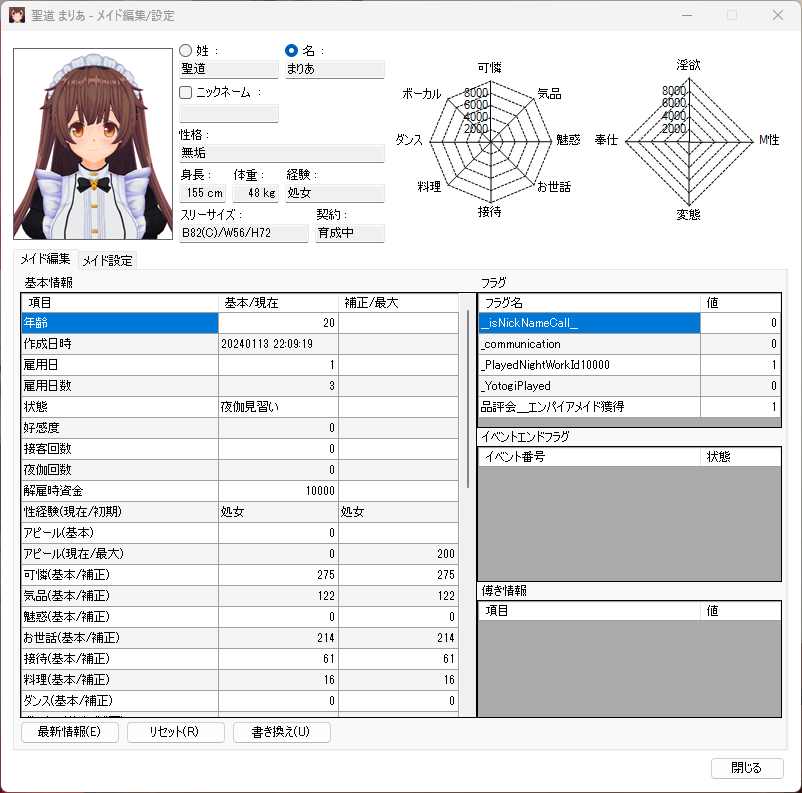Click the 名 field containing まりあ
Viewport: 802px width, 793px height.
(334, 70)
